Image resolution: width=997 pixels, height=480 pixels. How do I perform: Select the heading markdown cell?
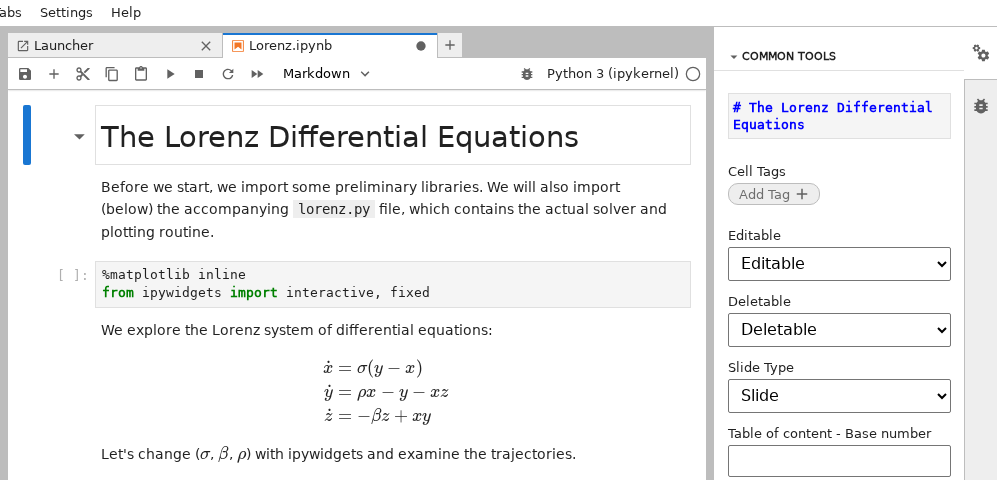point(392,135)
